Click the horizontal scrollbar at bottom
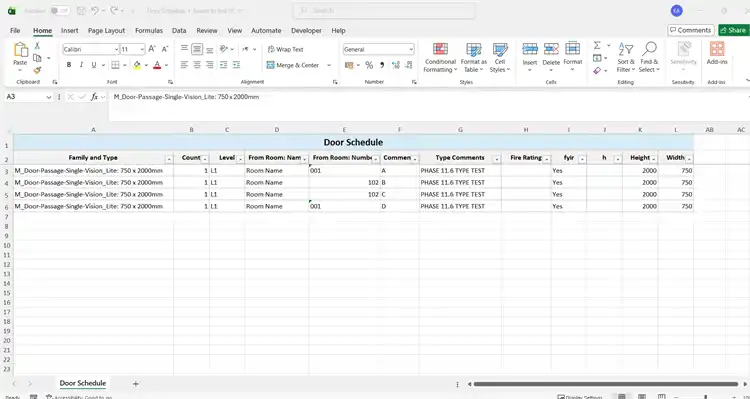750x399 pixels. pyautogui.click(x=606, y=384)
